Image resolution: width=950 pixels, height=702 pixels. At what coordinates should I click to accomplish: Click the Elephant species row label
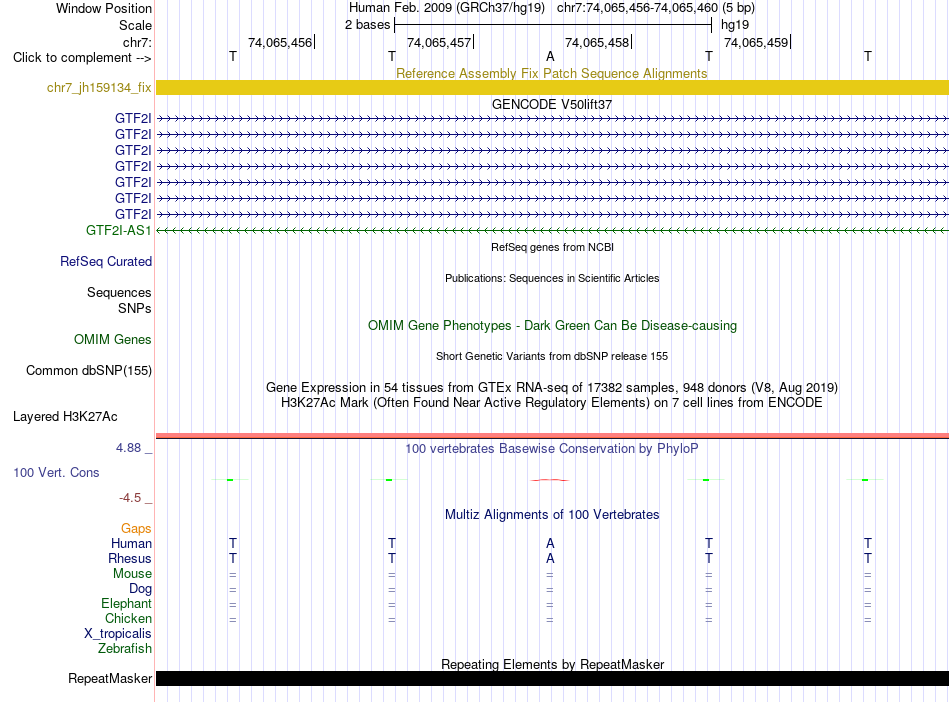126,603
